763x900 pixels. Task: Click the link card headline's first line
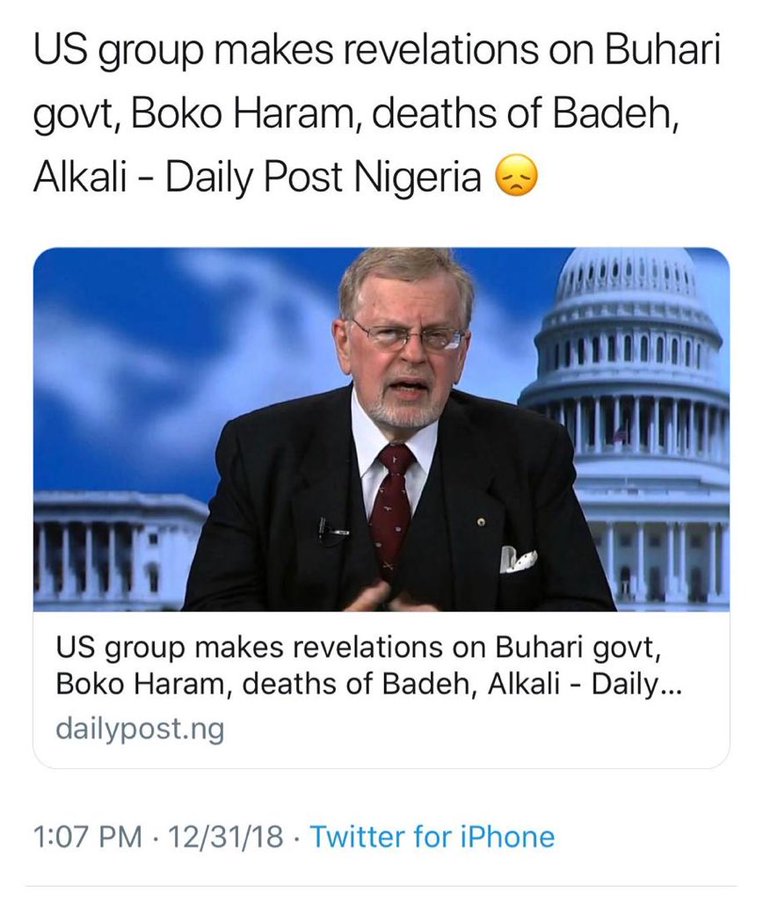coord(359,650)
